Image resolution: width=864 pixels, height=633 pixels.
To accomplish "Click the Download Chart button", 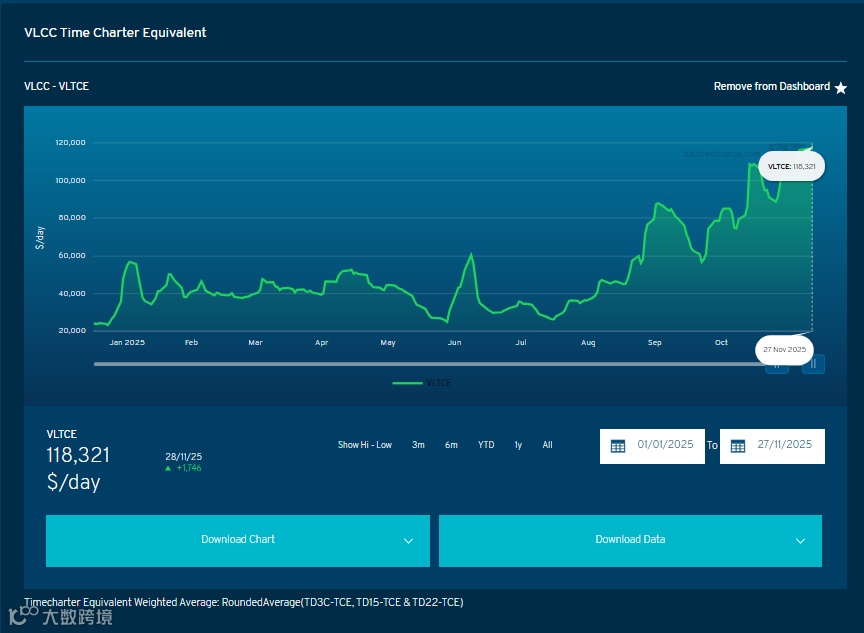I will click(x=237, y=540).
